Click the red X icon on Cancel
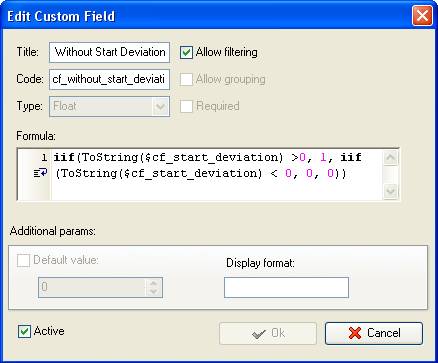This screenshot has height=363, width=438. tap(355, 333)
